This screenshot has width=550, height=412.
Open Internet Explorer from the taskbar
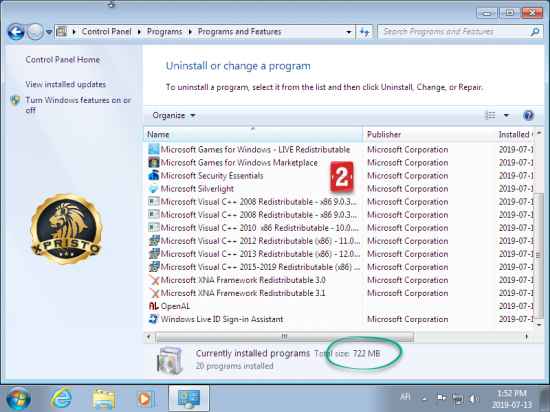[61, 399]
